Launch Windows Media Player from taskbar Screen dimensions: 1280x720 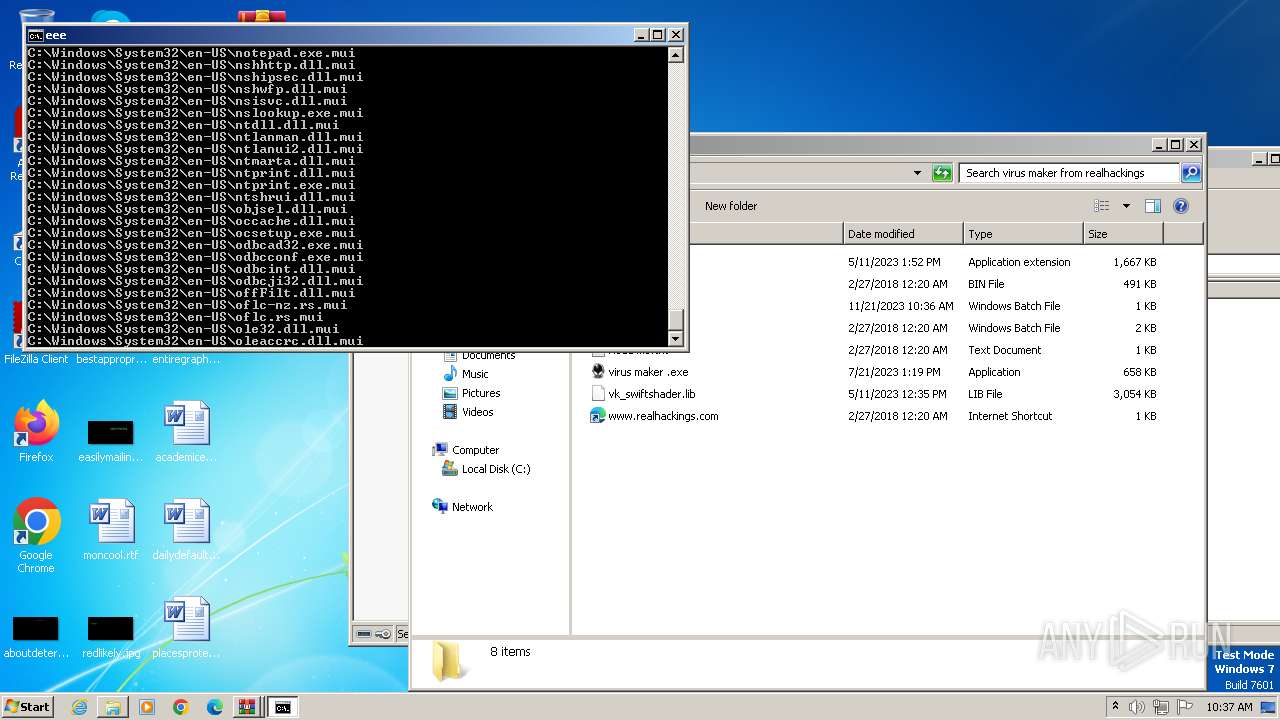(147, 707)
